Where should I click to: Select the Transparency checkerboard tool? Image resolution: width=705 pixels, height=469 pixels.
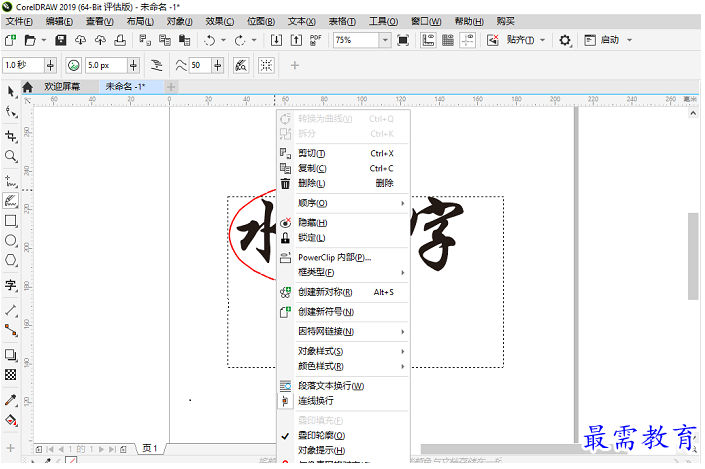(11, 375)
